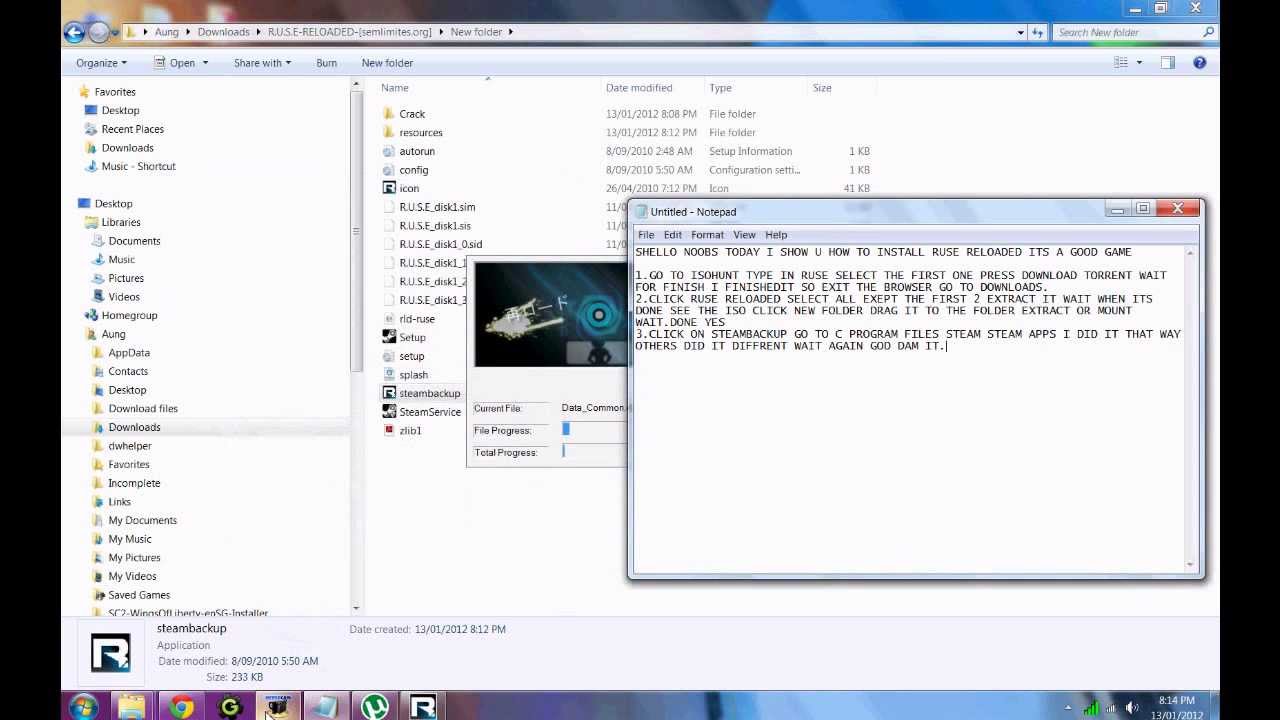Select AppData folder in tree
This screenshot has width=1280, height=720.
coord(129,353)
